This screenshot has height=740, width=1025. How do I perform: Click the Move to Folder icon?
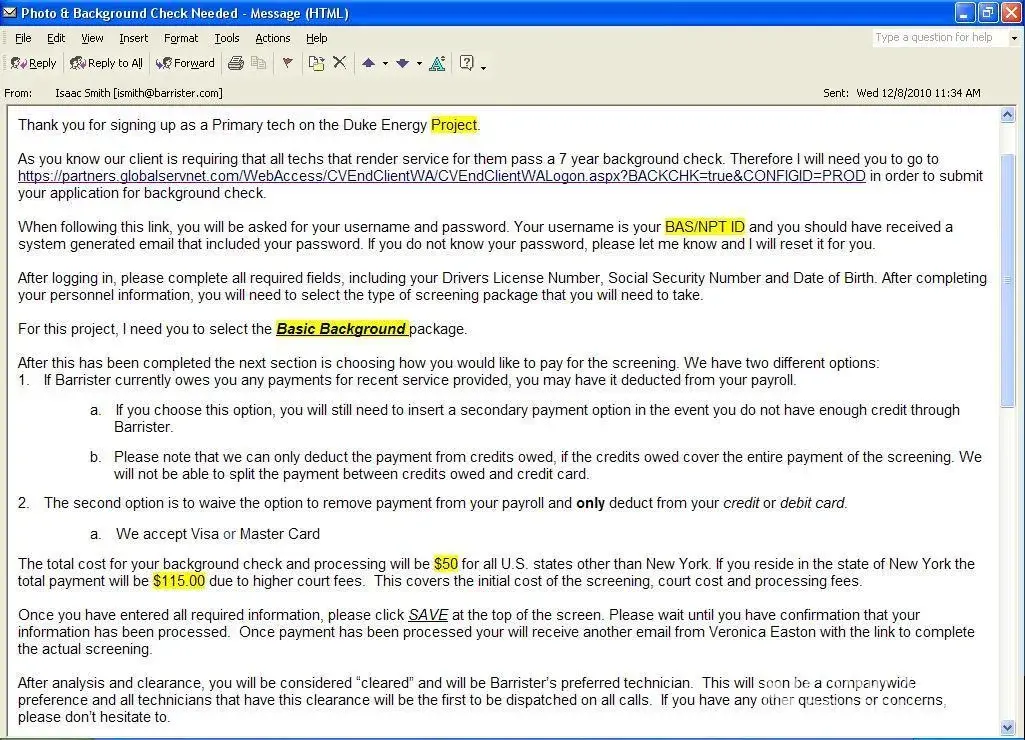[x=316, y=63]
